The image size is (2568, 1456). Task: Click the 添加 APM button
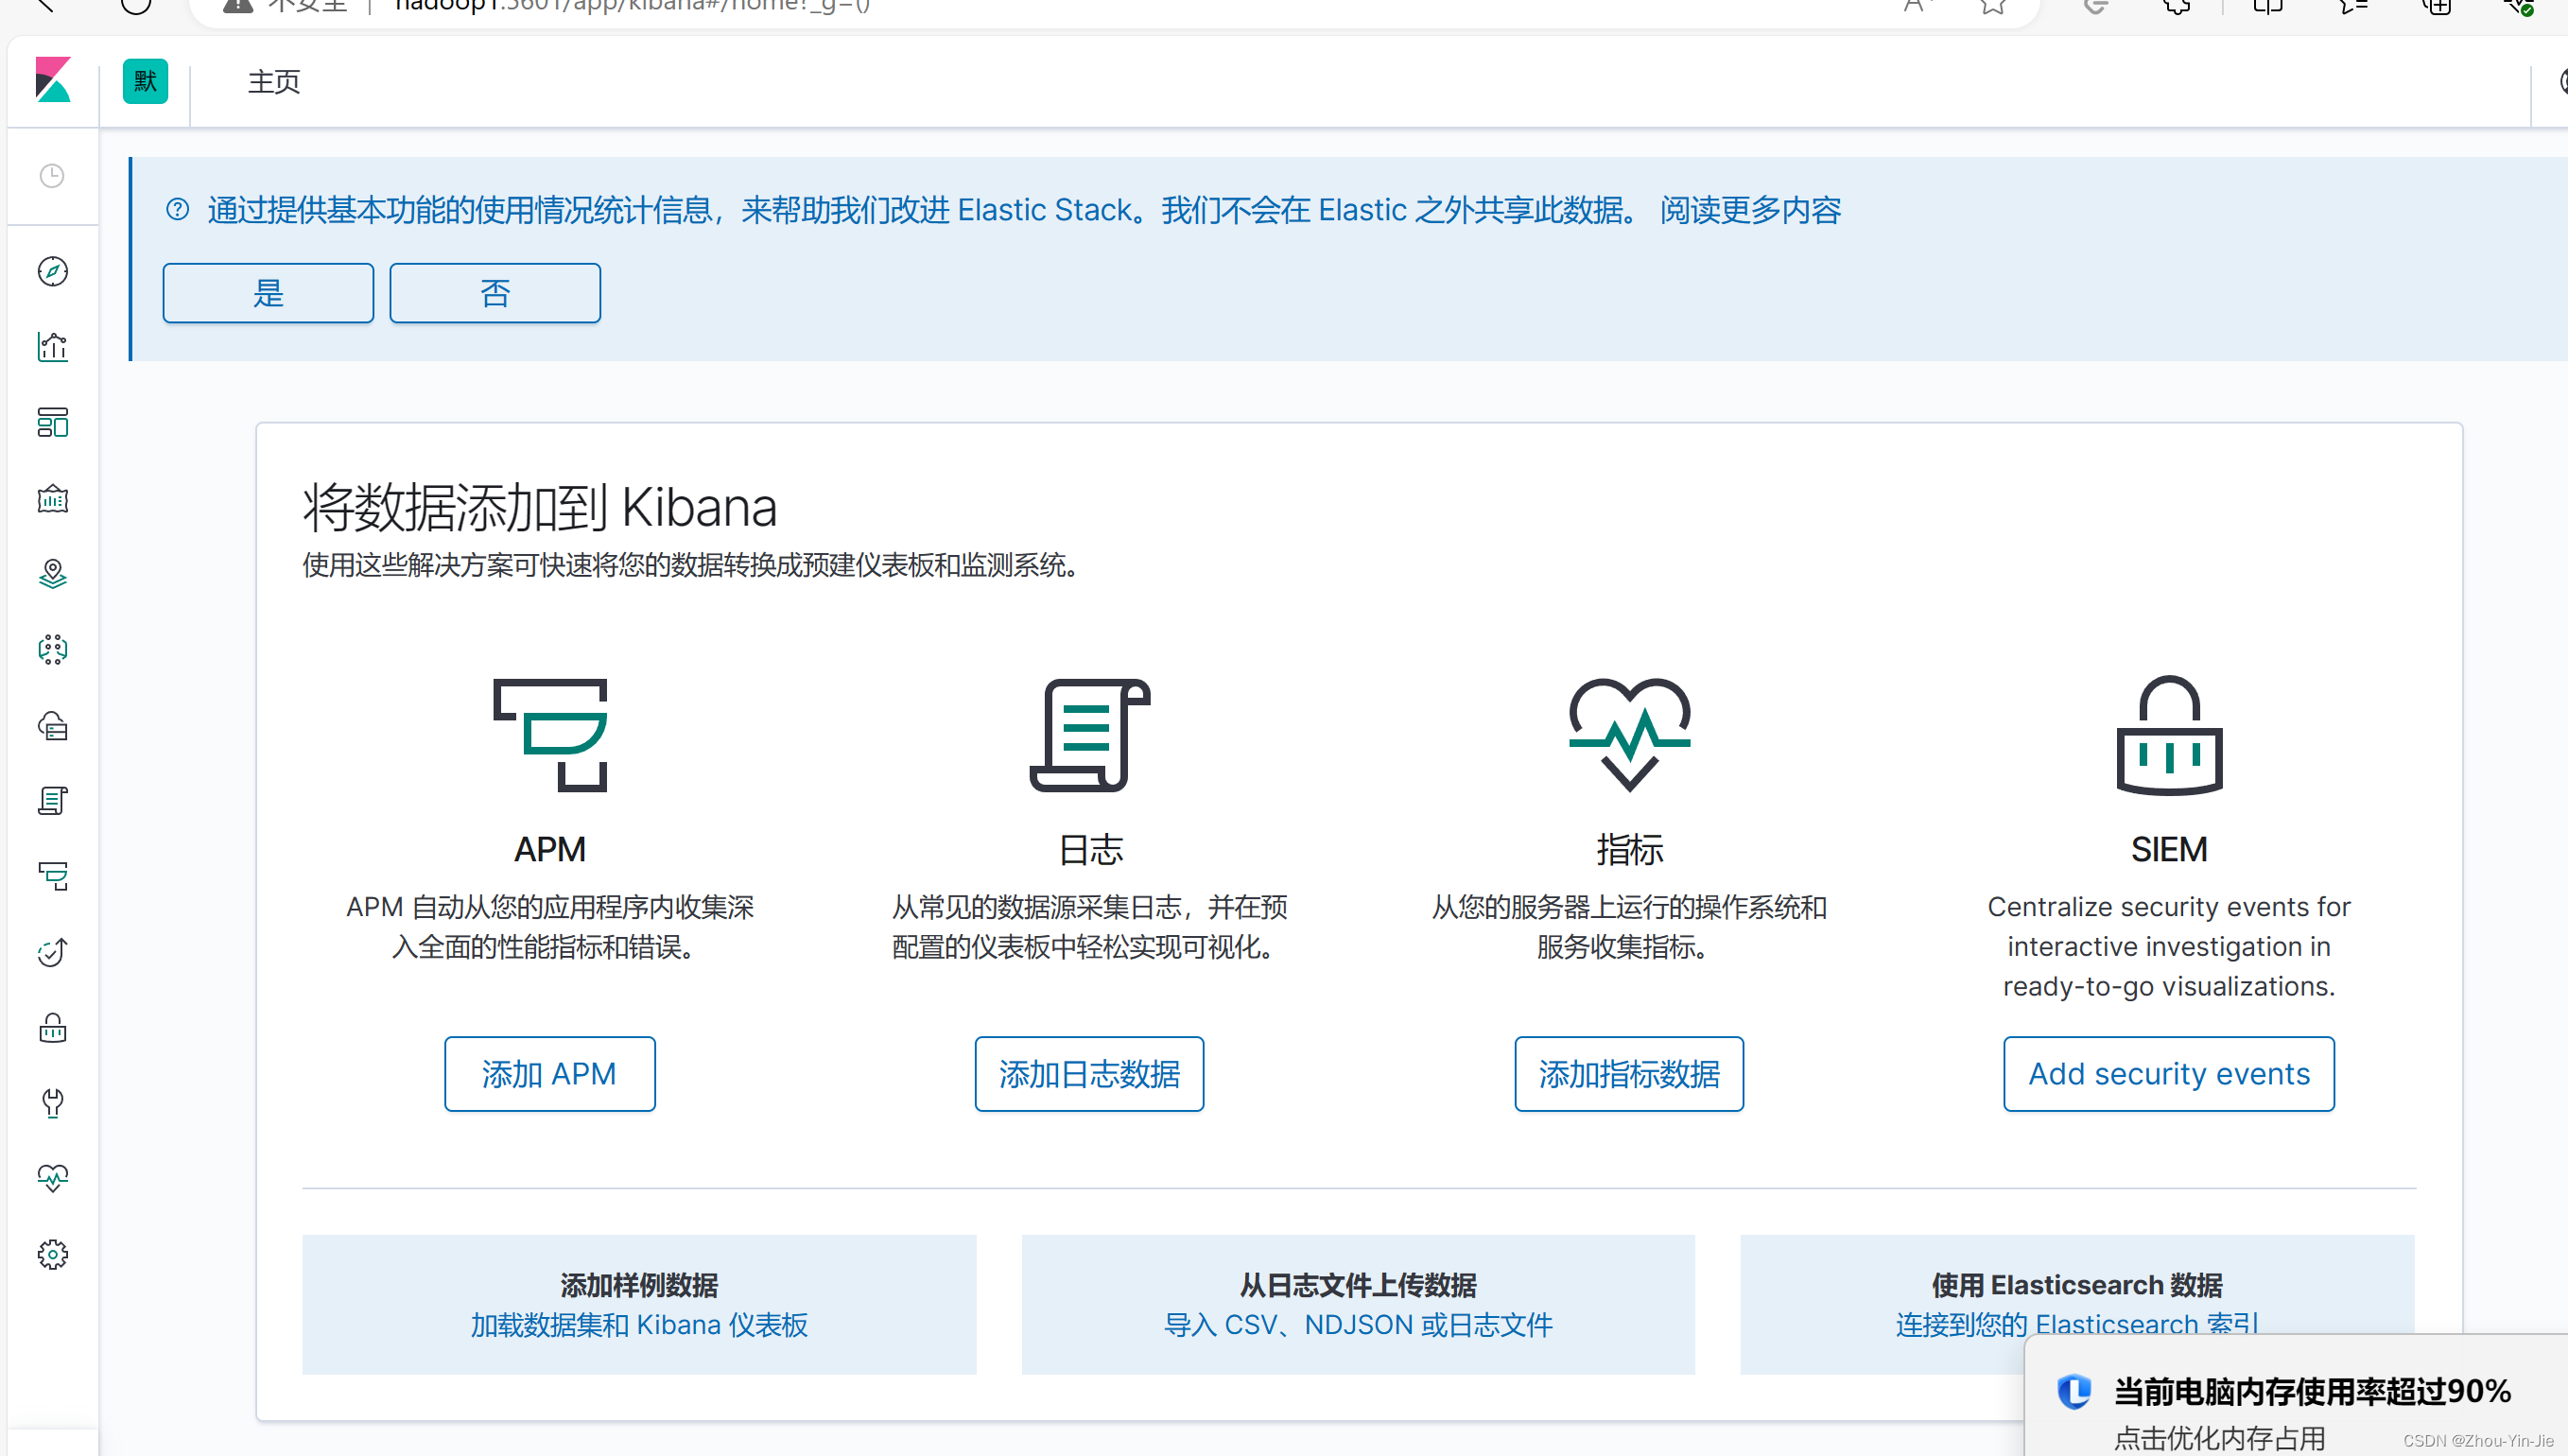click(x=549, y=1073)
